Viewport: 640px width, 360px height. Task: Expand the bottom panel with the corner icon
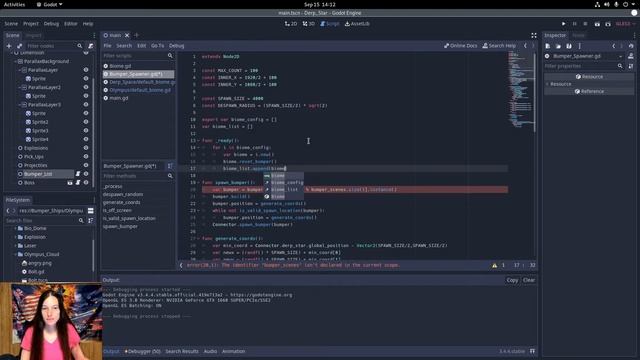click(532, 351)
